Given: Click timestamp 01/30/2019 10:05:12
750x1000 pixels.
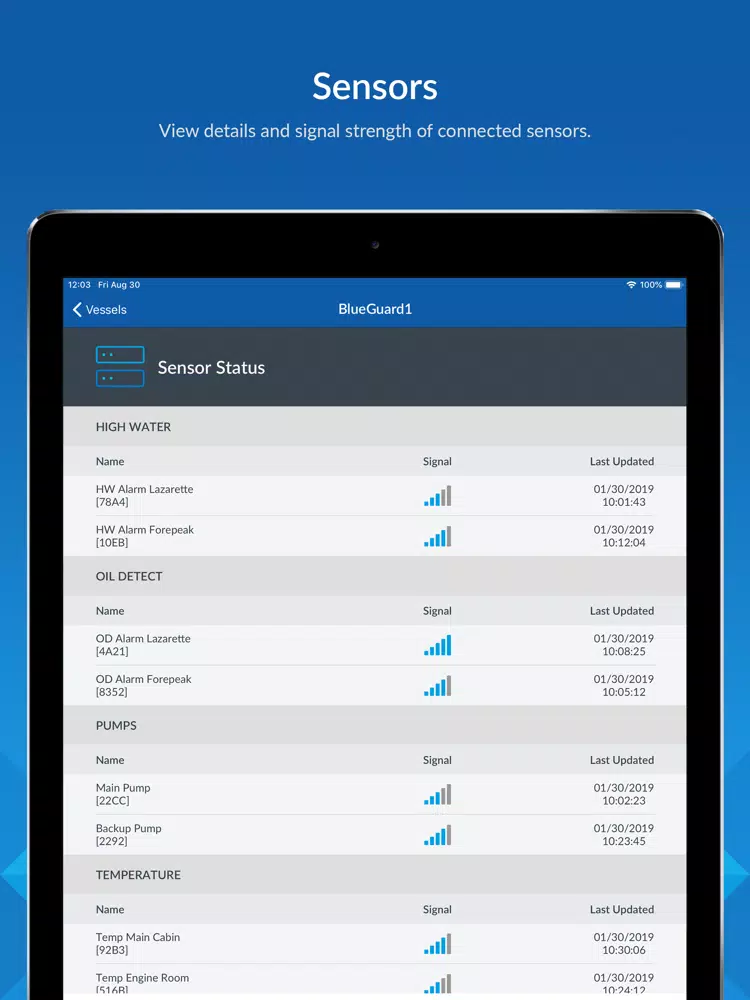Looking at the screenshot, I should click(624, 686).
